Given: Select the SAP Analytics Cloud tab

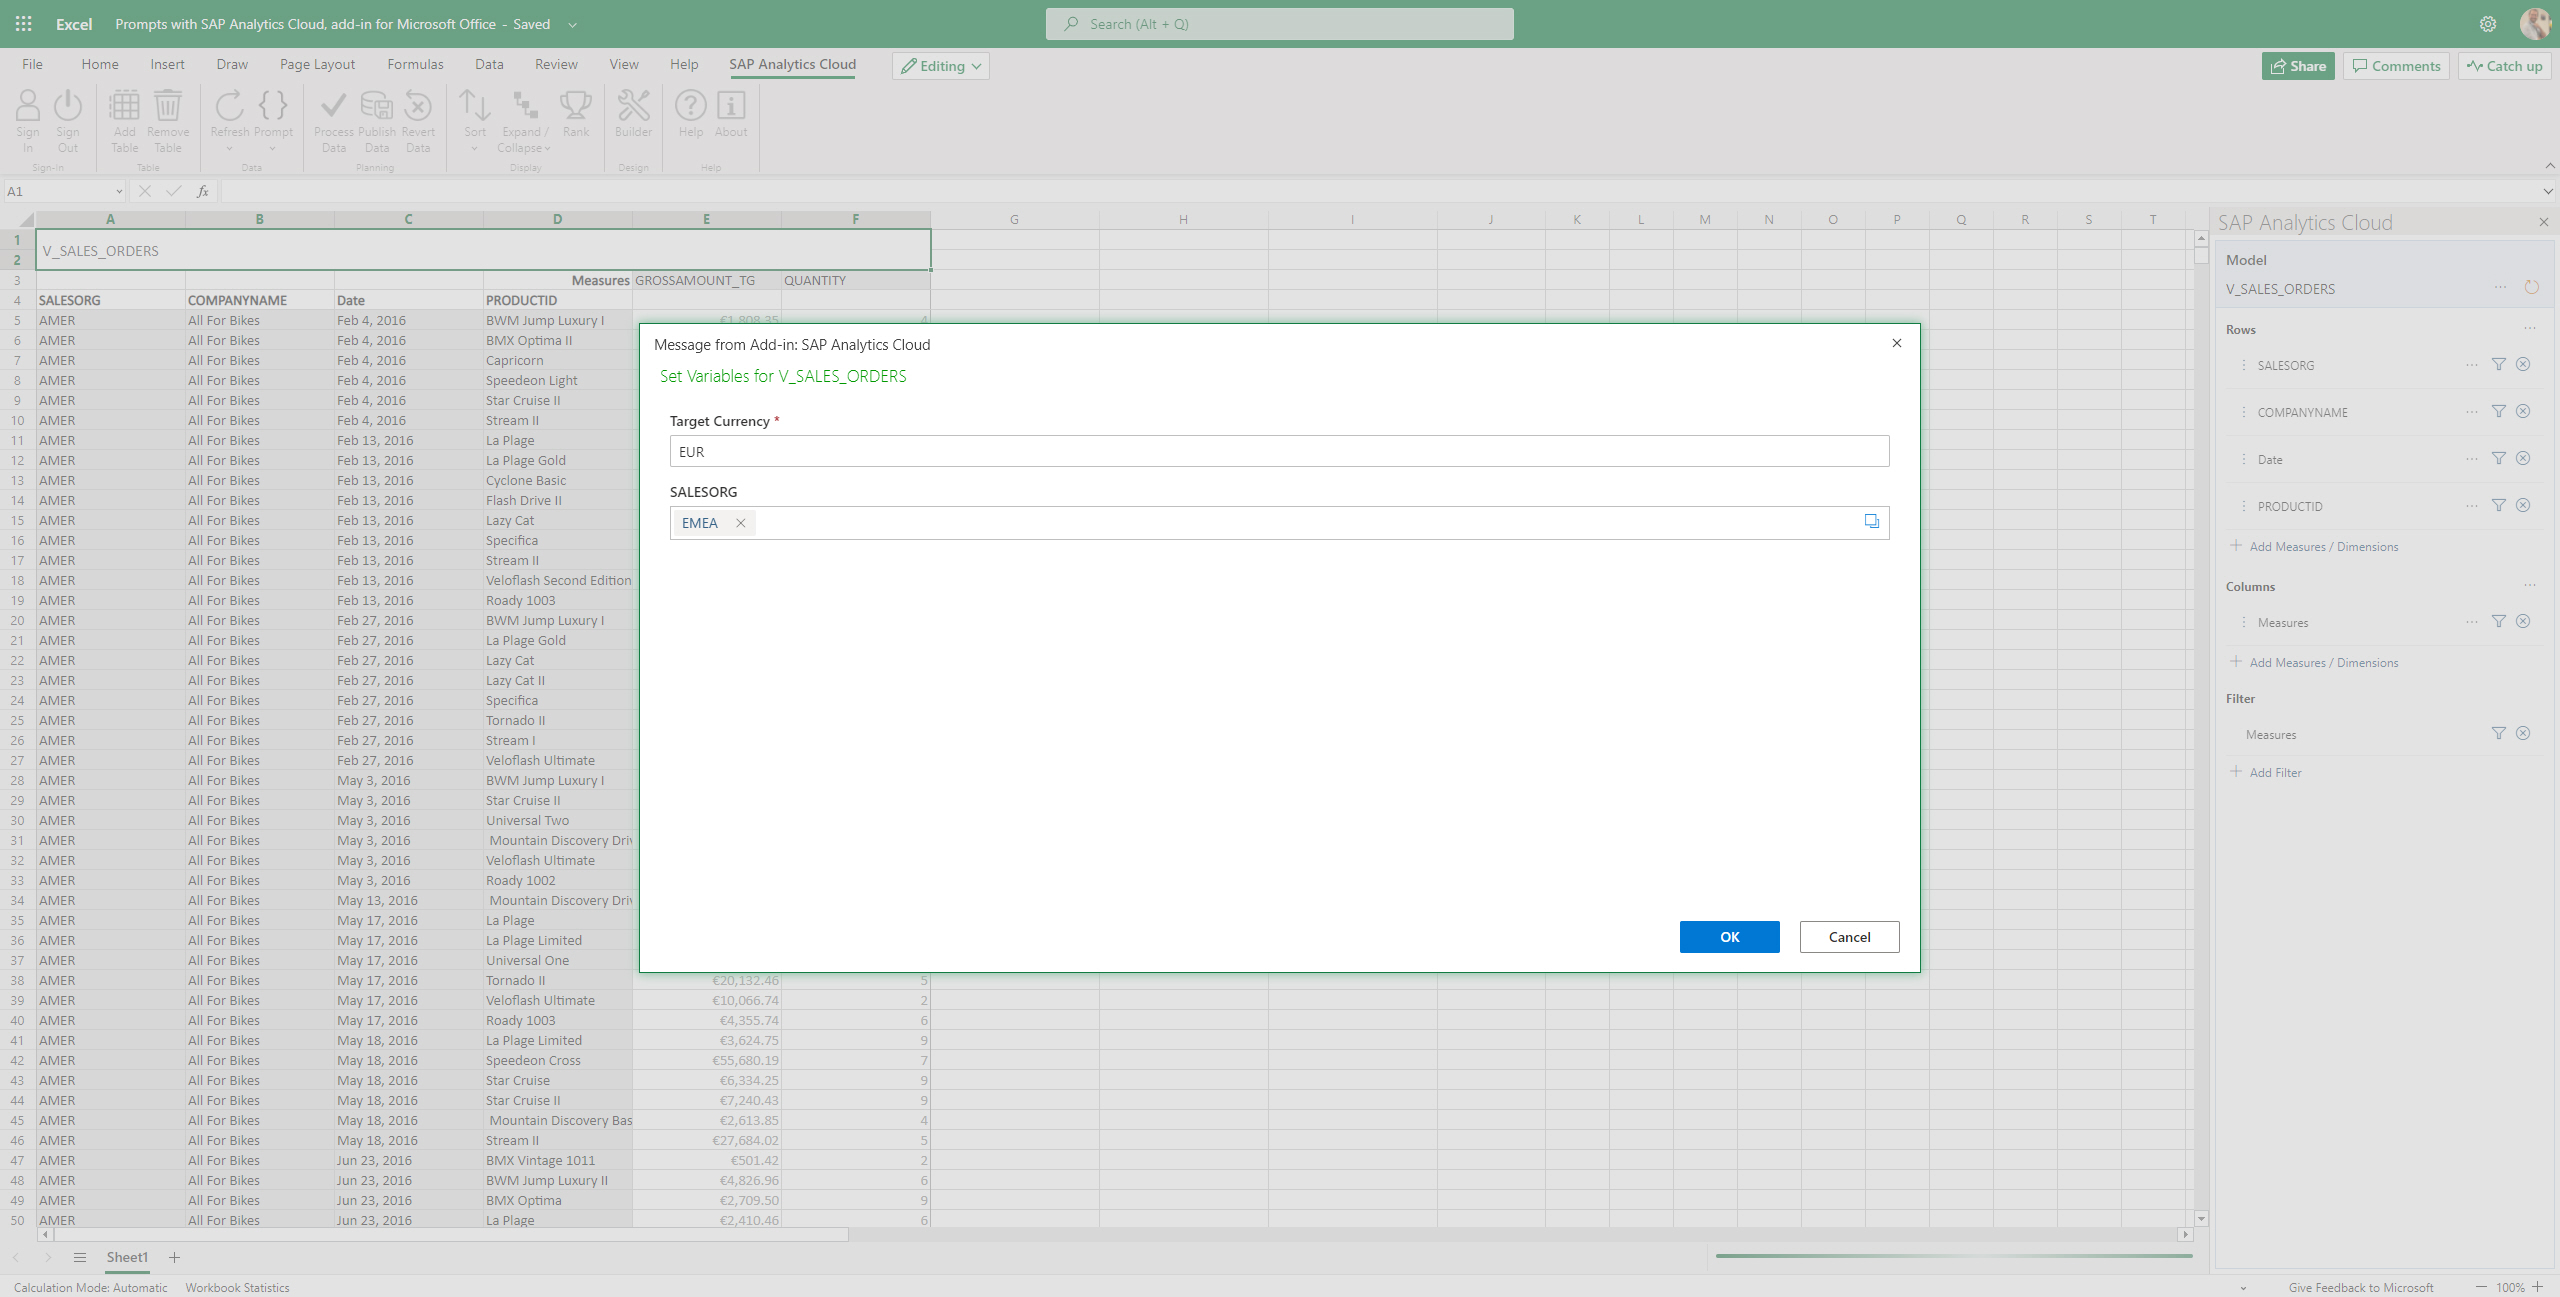Looking at the screenshot, I should pyautogui.click(x=792, y=64).
